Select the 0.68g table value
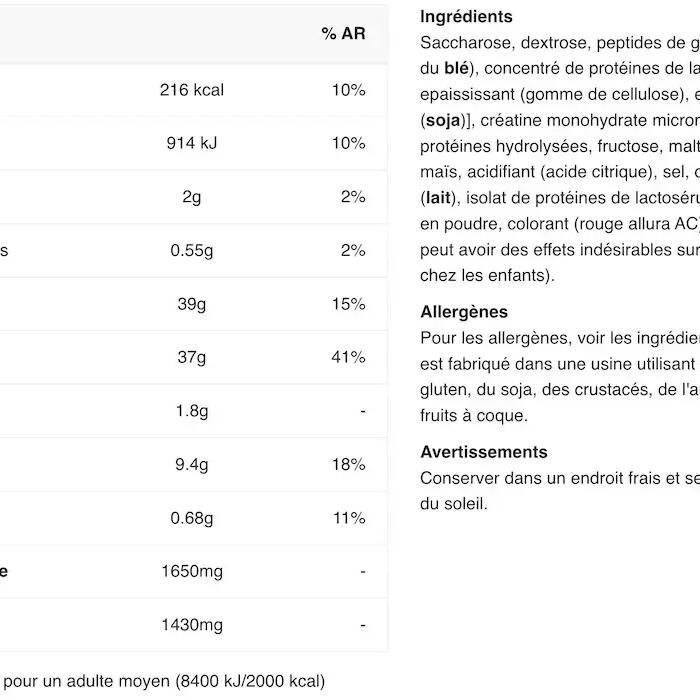The image size is (700, 700). 191,518
